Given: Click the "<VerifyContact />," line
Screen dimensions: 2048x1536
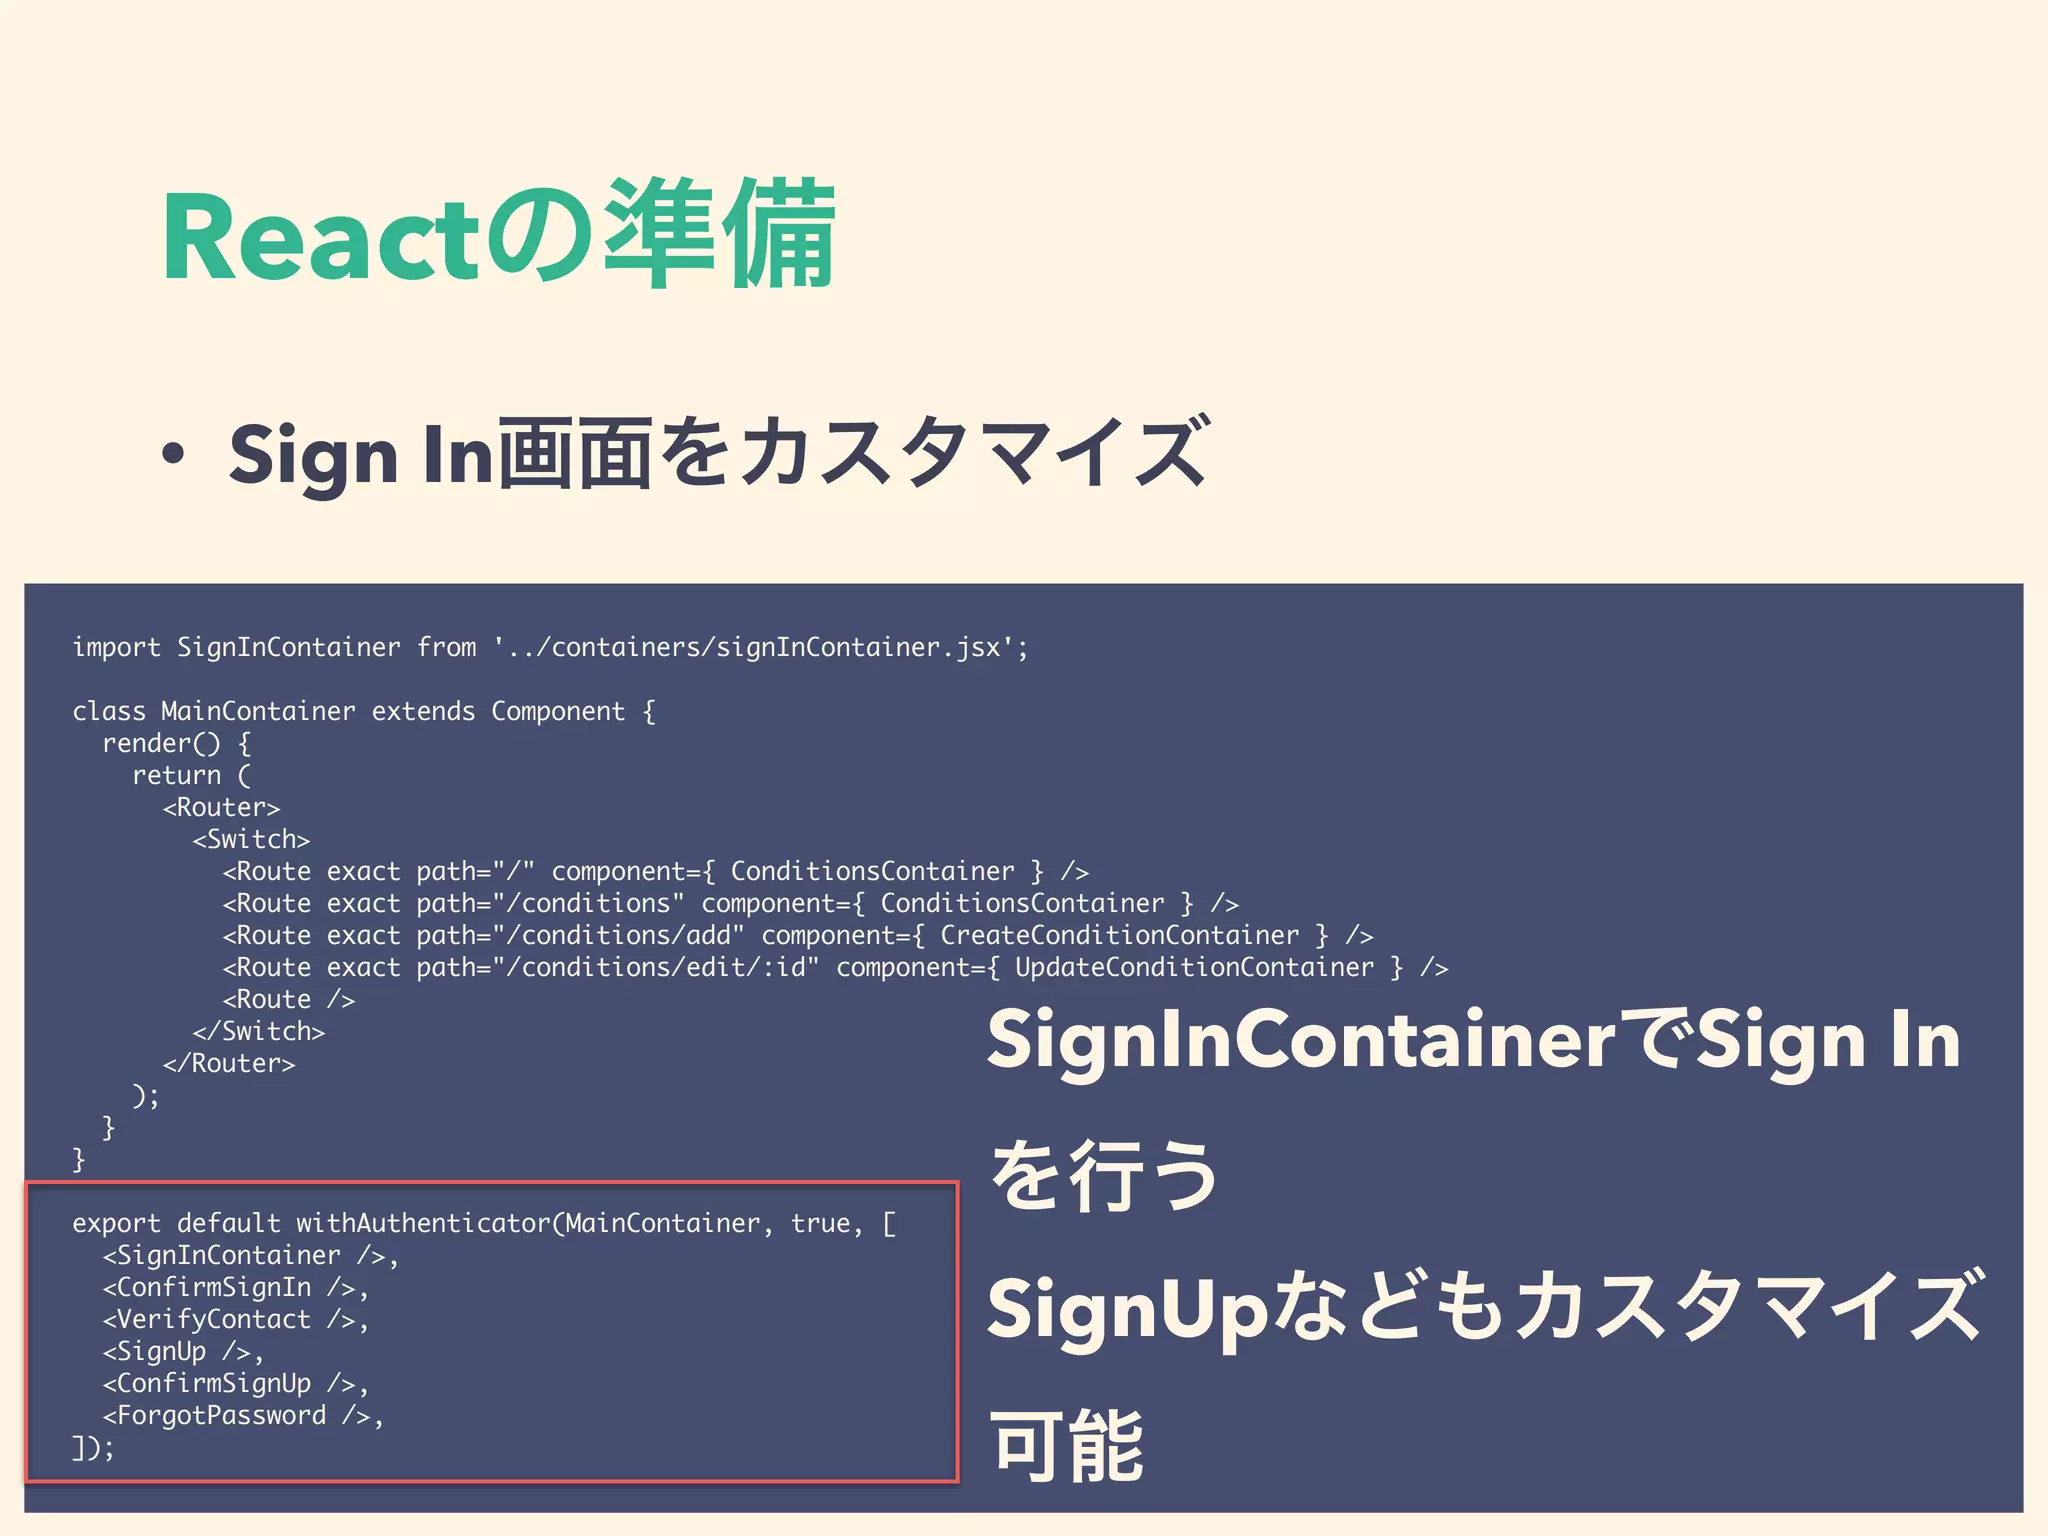Looking at the screenshot, I should click(x=236, y=1319).
